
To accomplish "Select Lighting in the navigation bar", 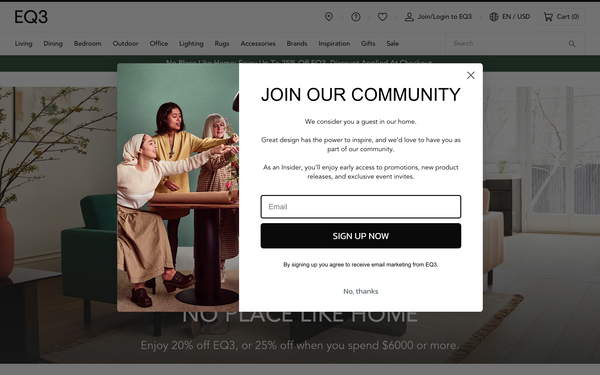I will pos(191,44).
